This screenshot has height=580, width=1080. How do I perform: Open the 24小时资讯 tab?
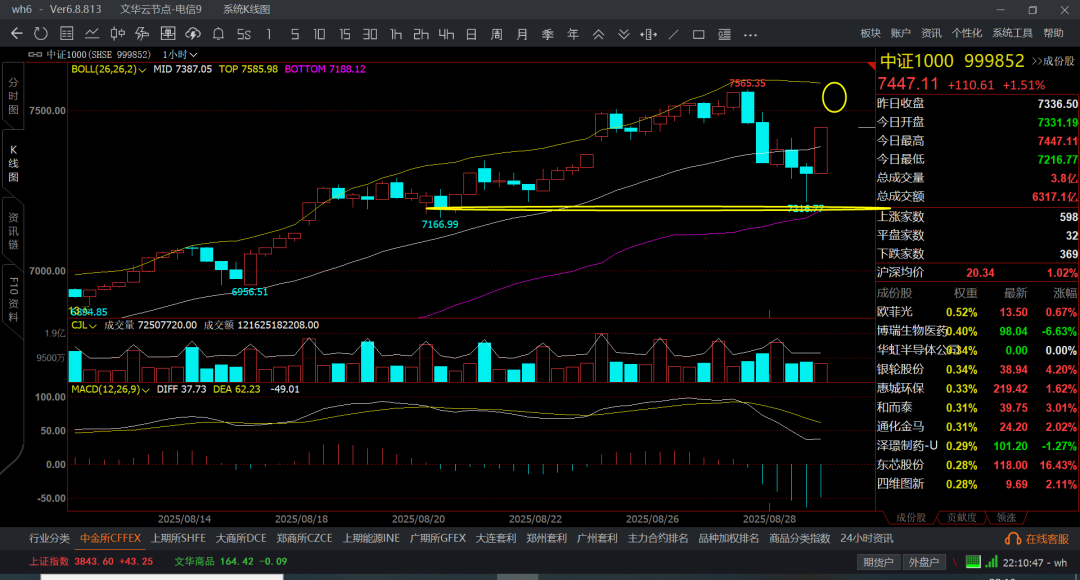click(x=866, y=539)
